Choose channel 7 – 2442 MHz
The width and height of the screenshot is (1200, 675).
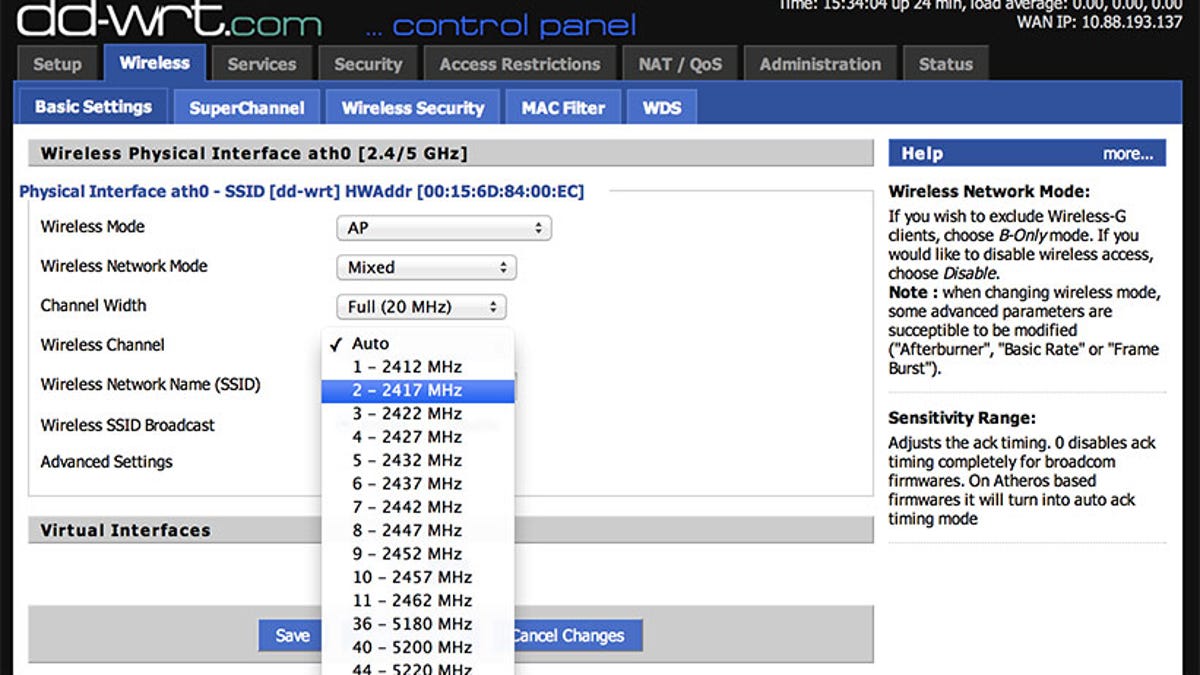pyautogui.click(x=418, y=507)
